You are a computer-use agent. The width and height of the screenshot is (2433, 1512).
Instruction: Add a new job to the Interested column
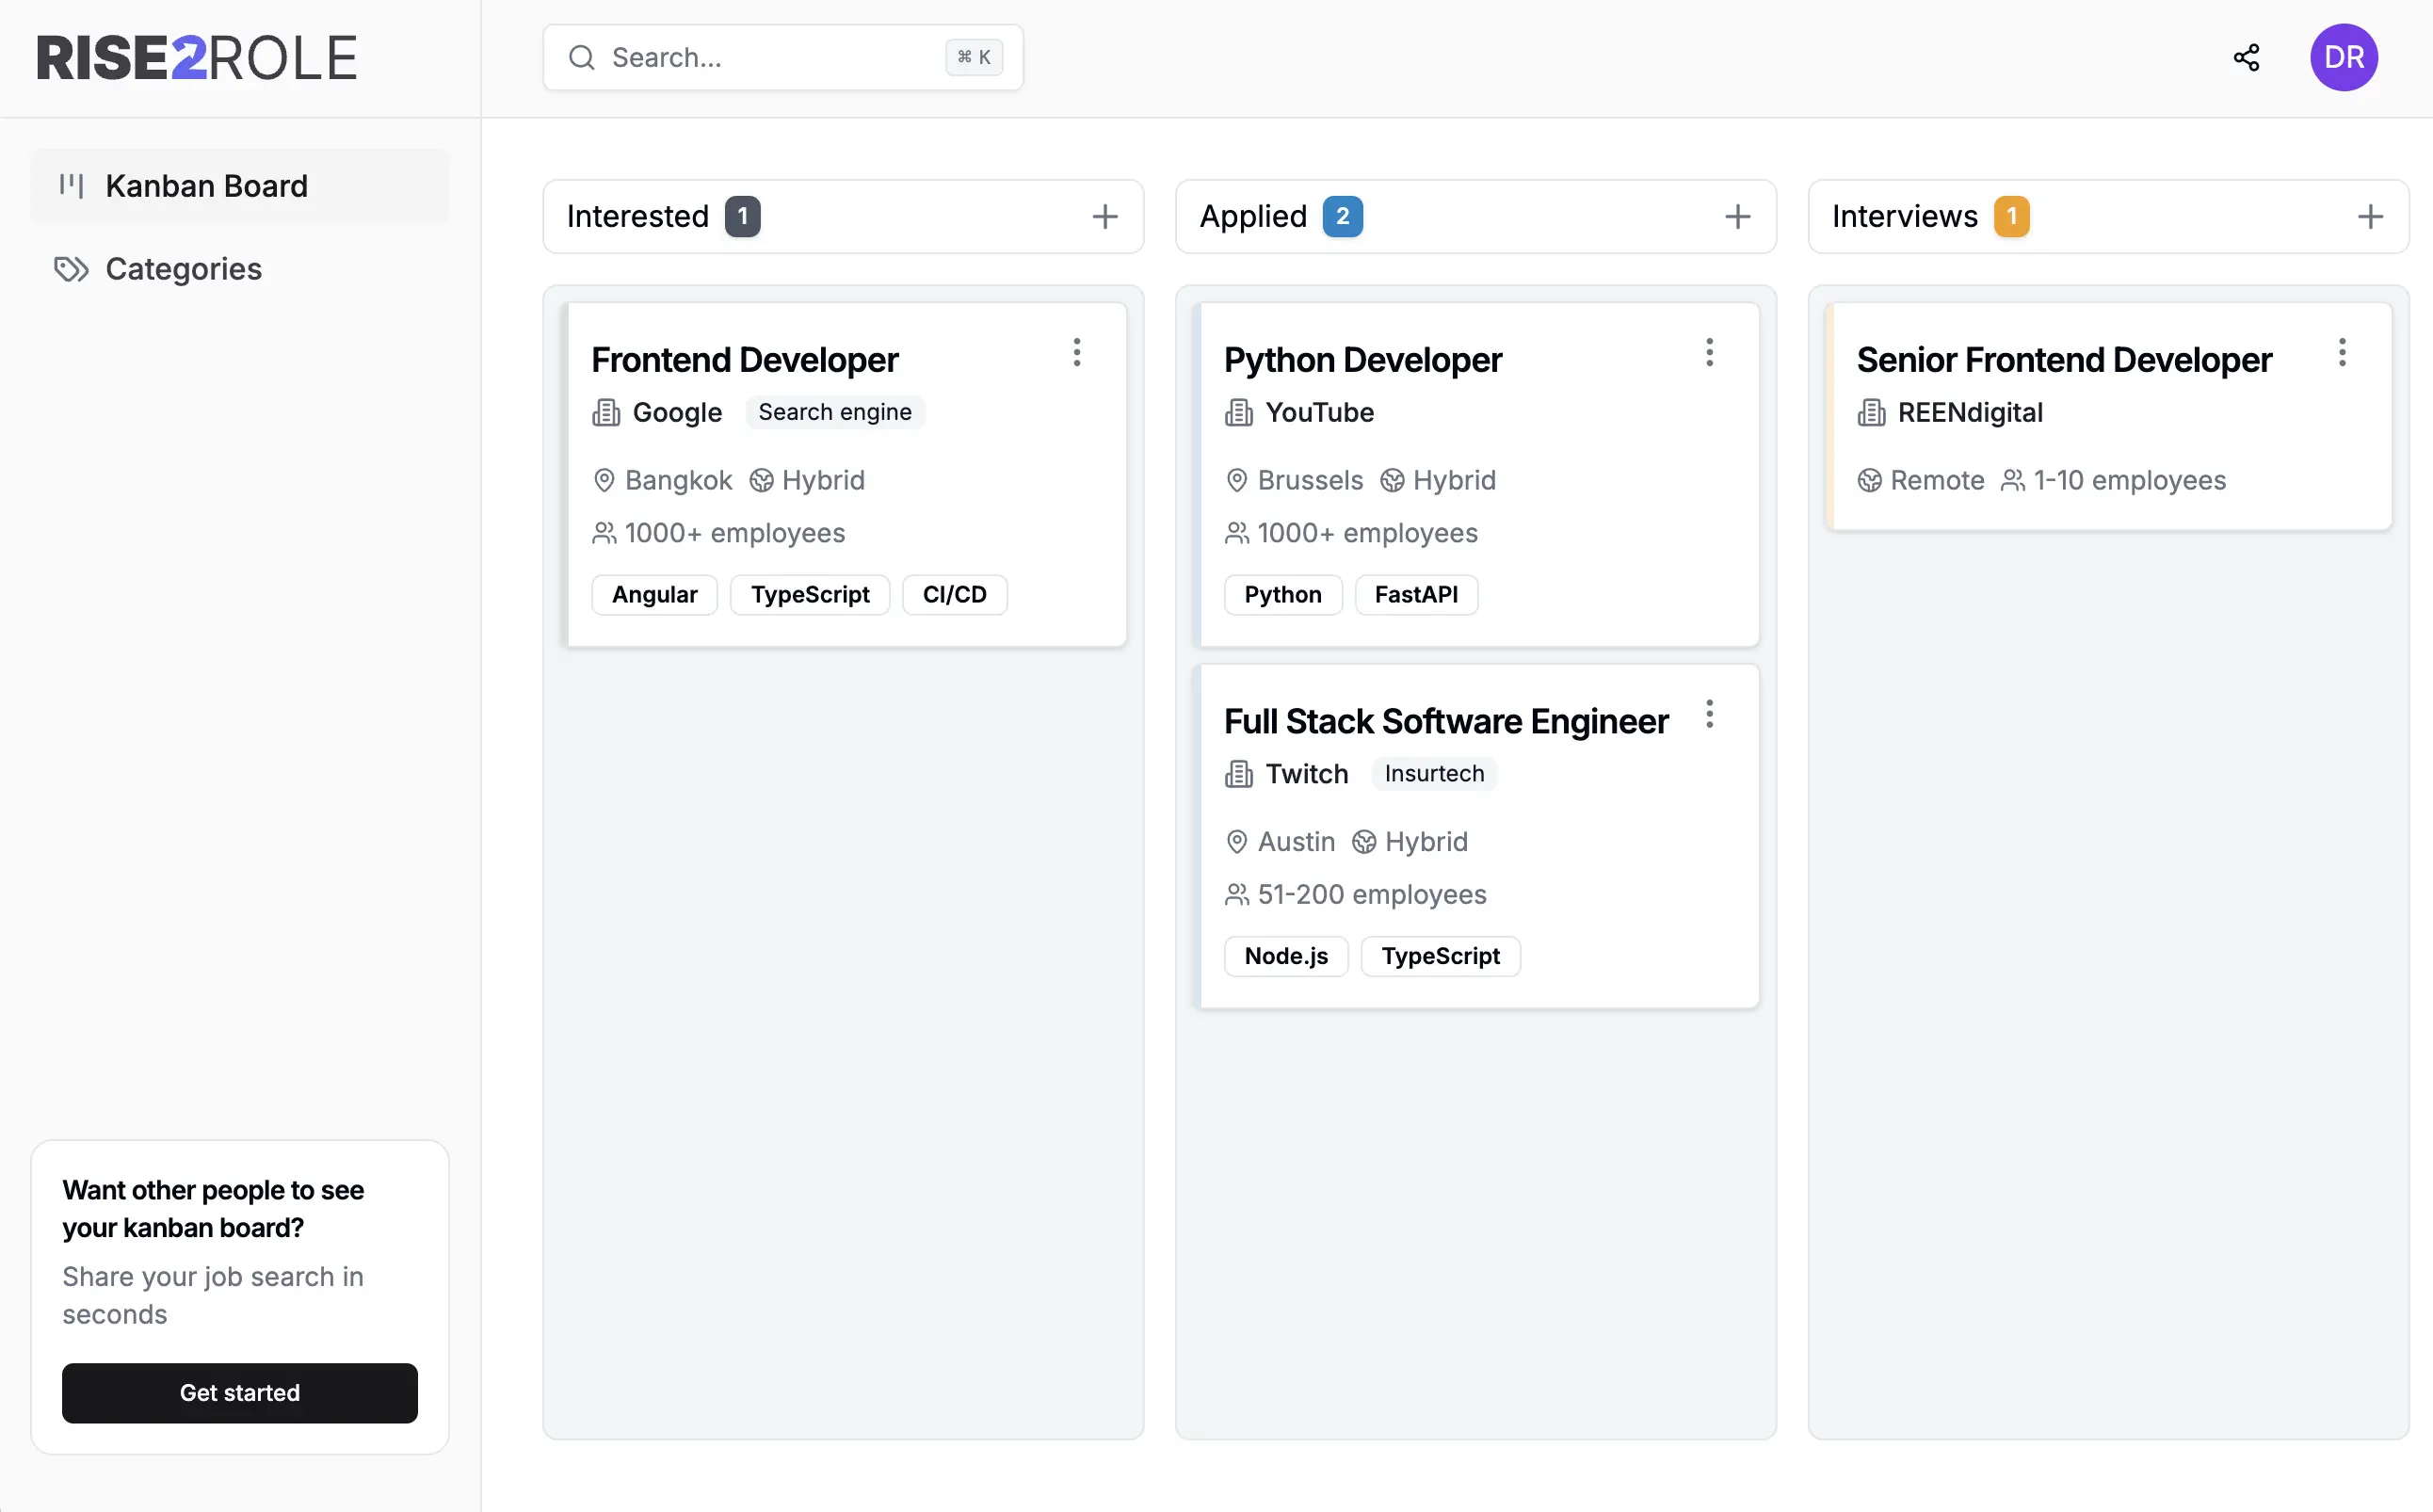click(x=1105, y=216)
